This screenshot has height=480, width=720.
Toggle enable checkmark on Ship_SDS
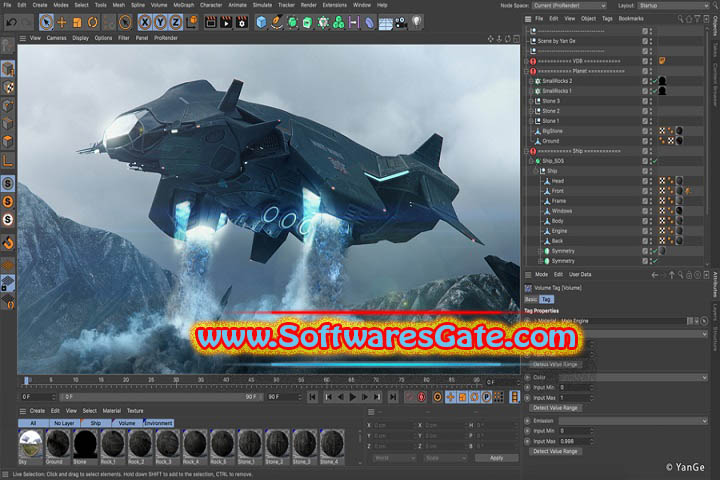click(655, 161)
